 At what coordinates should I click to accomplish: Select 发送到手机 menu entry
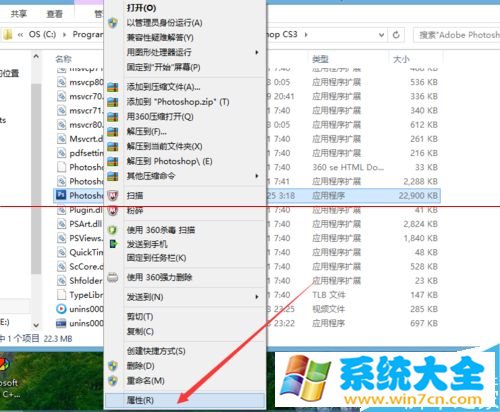[147, 244]
